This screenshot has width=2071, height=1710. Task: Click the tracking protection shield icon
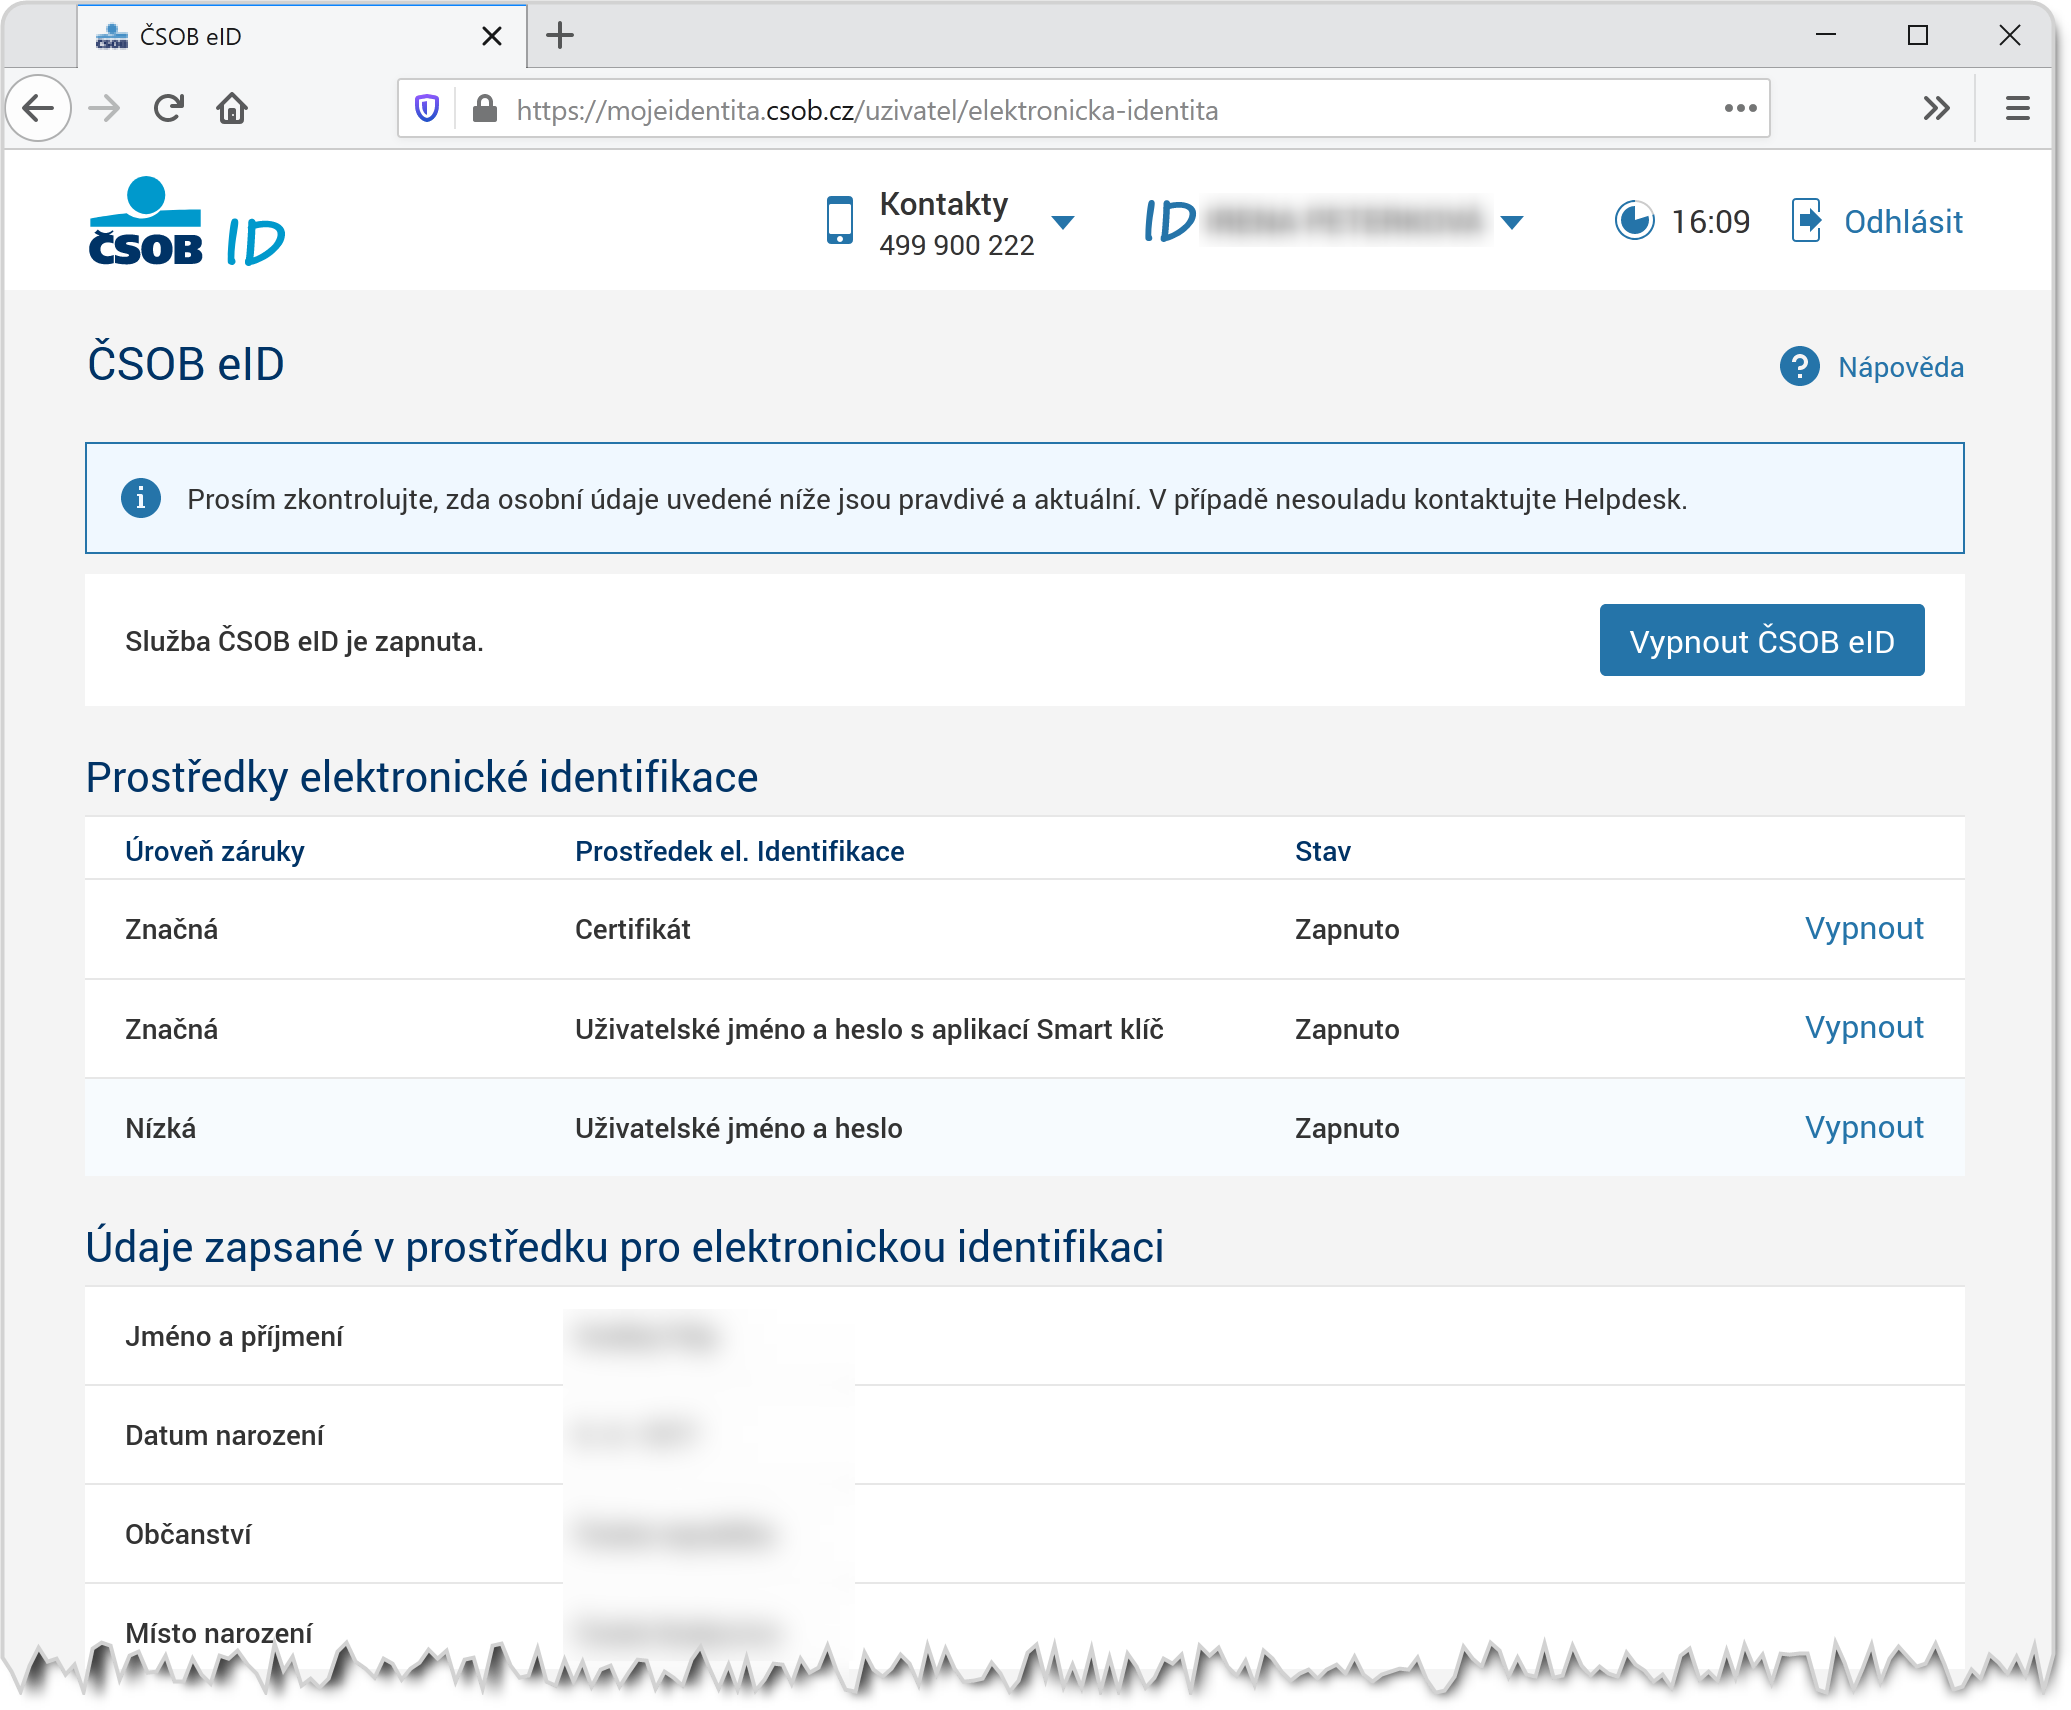click(427, 109)
